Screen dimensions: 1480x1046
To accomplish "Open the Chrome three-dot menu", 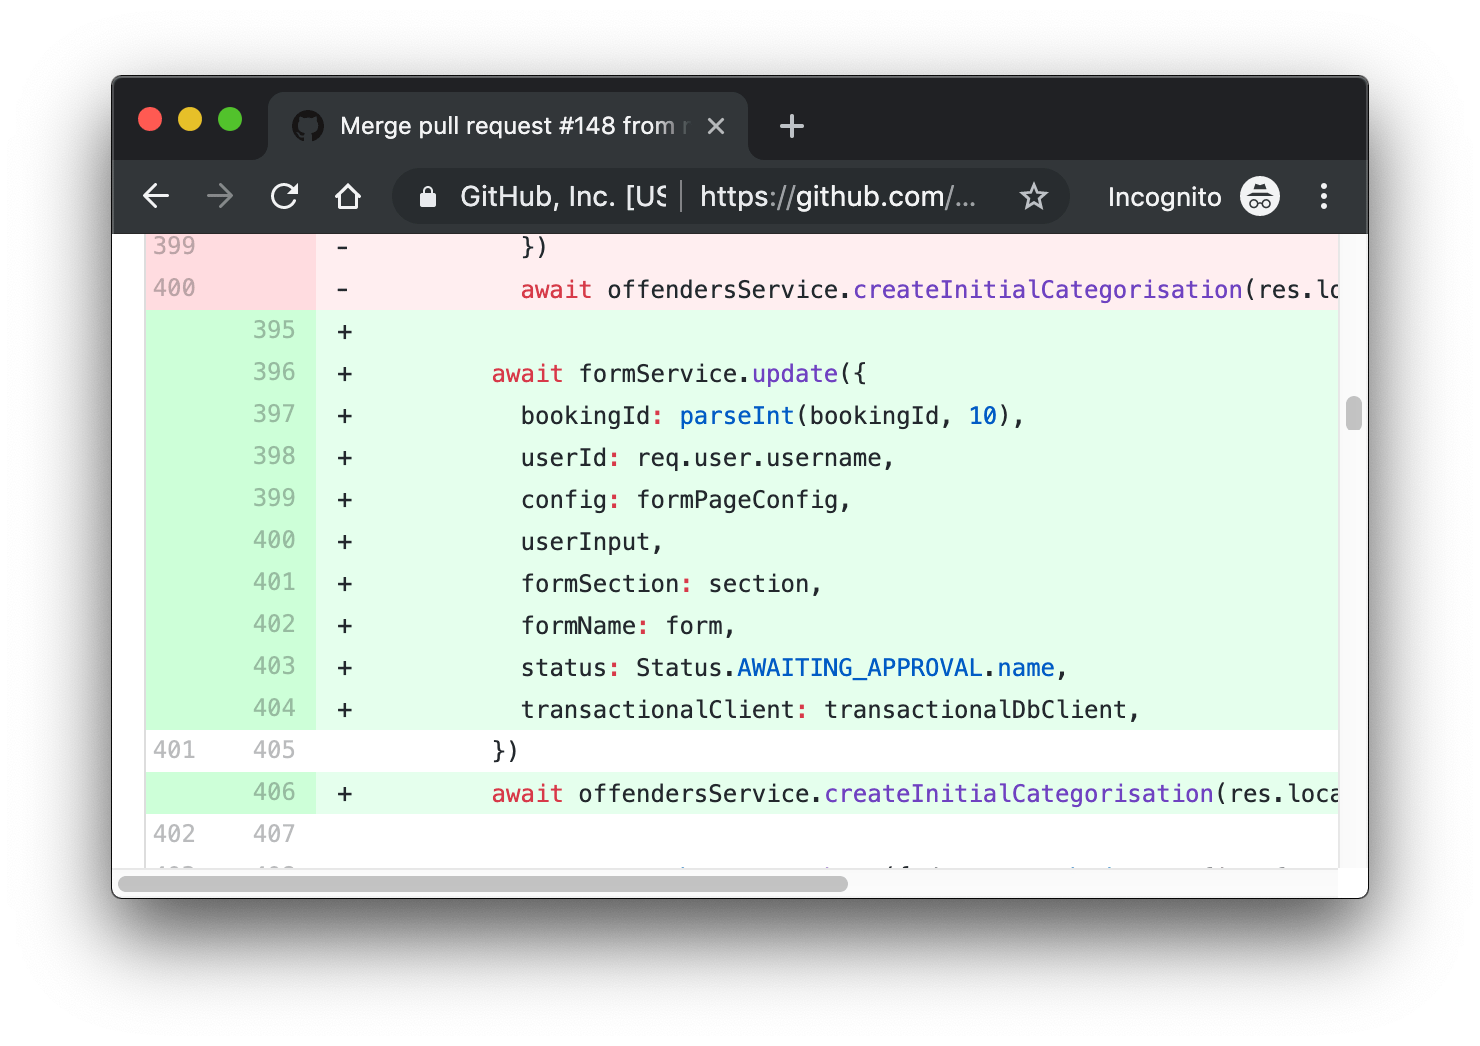I will 1324,196.
